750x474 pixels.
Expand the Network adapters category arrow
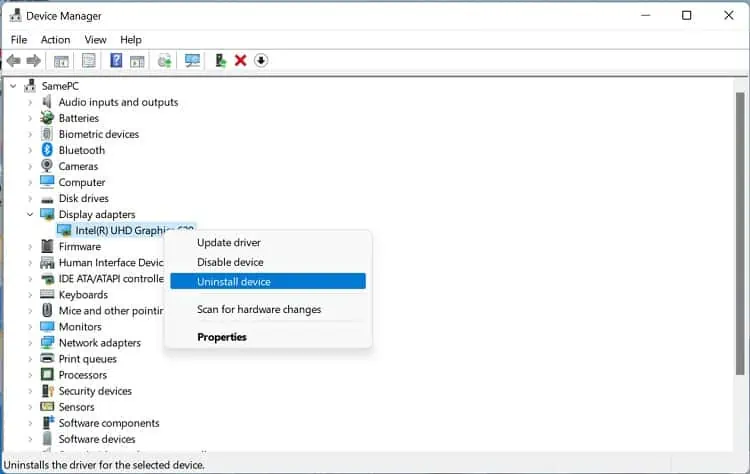point(30,343)
